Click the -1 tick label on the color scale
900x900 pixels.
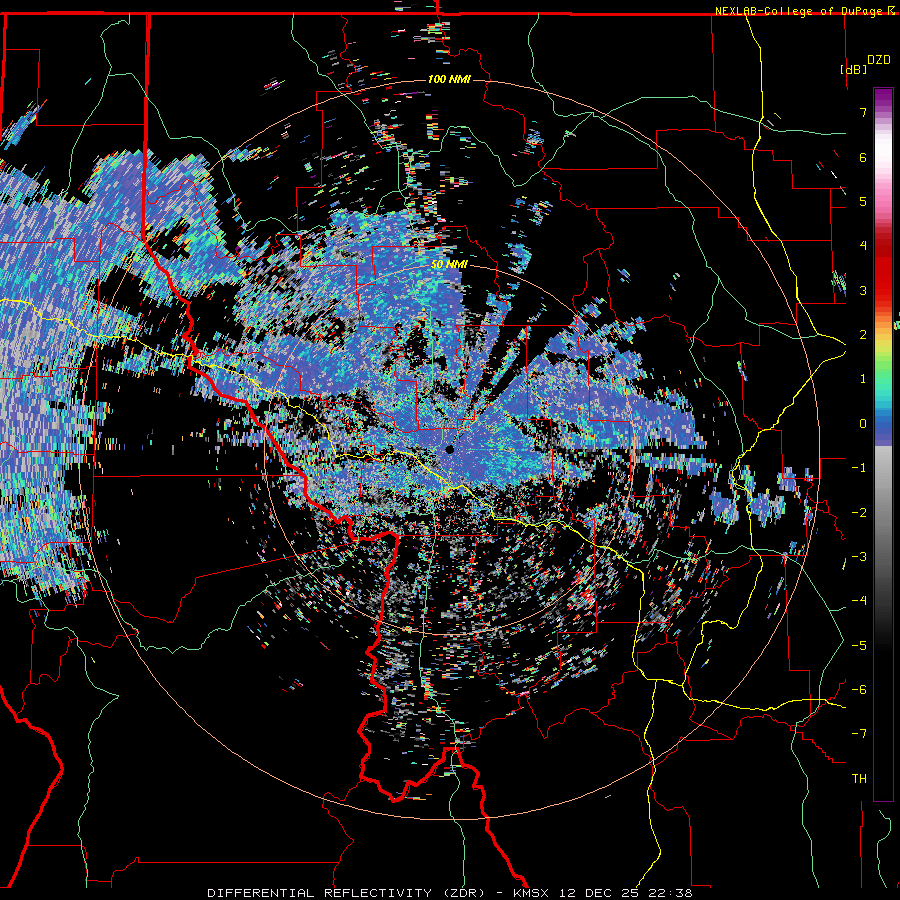point(859,468)
